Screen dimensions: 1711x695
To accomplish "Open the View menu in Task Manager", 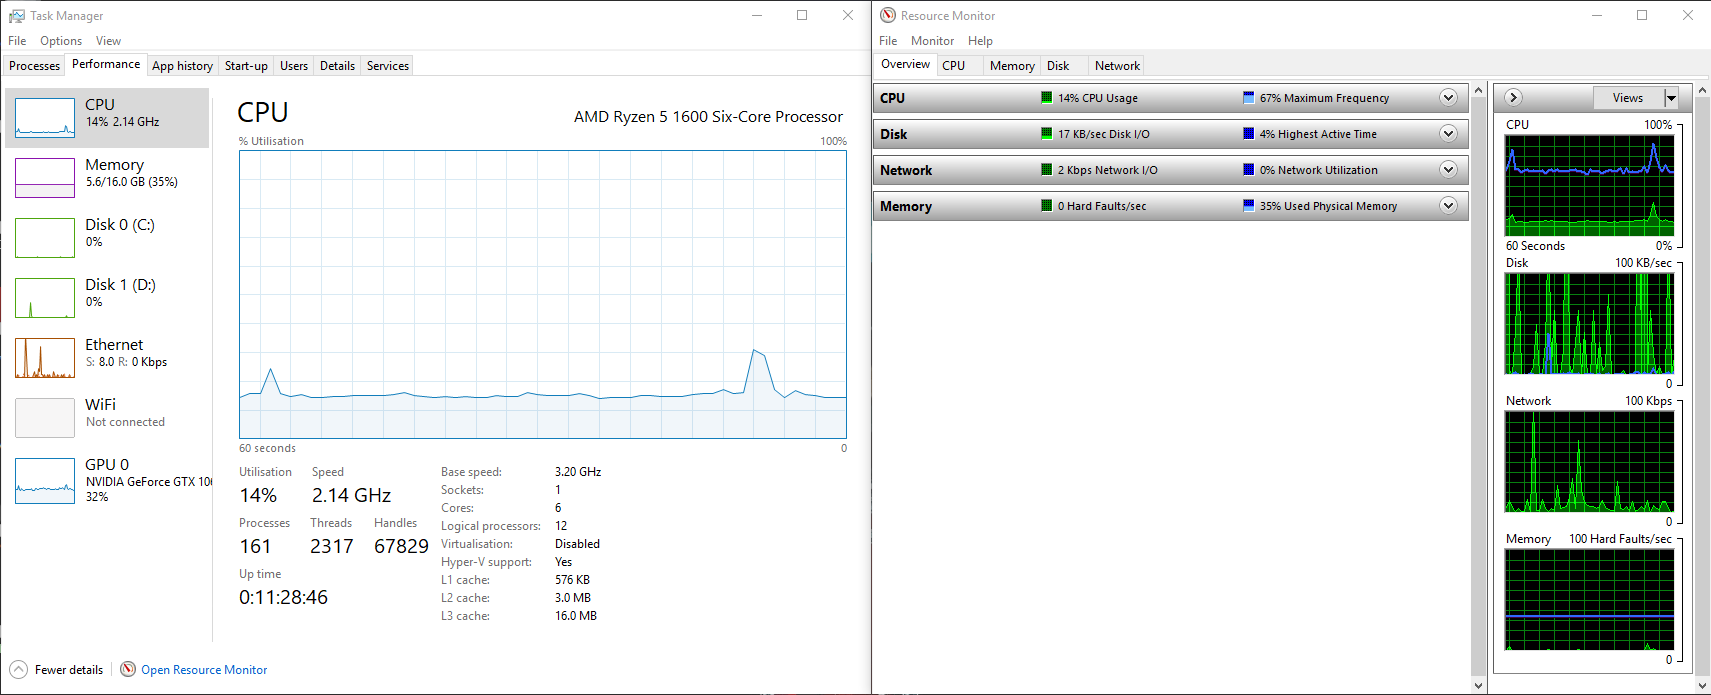I will click(108, 41).
